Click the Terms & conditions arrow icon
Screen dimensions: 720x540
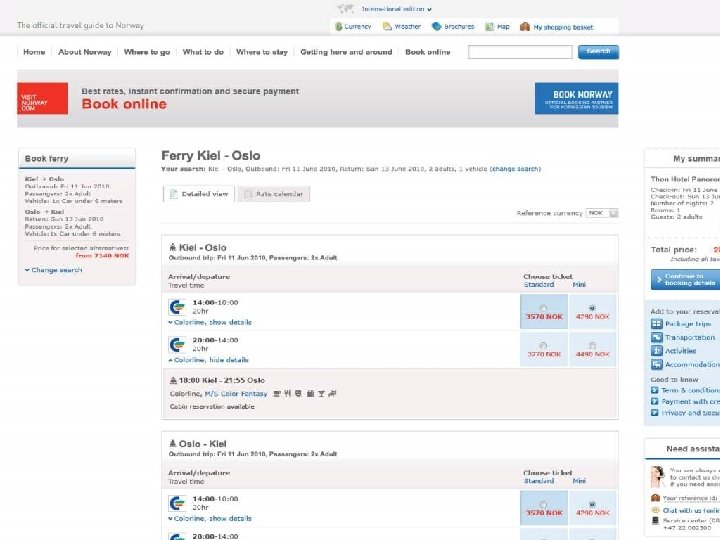(x=655, y=390)
